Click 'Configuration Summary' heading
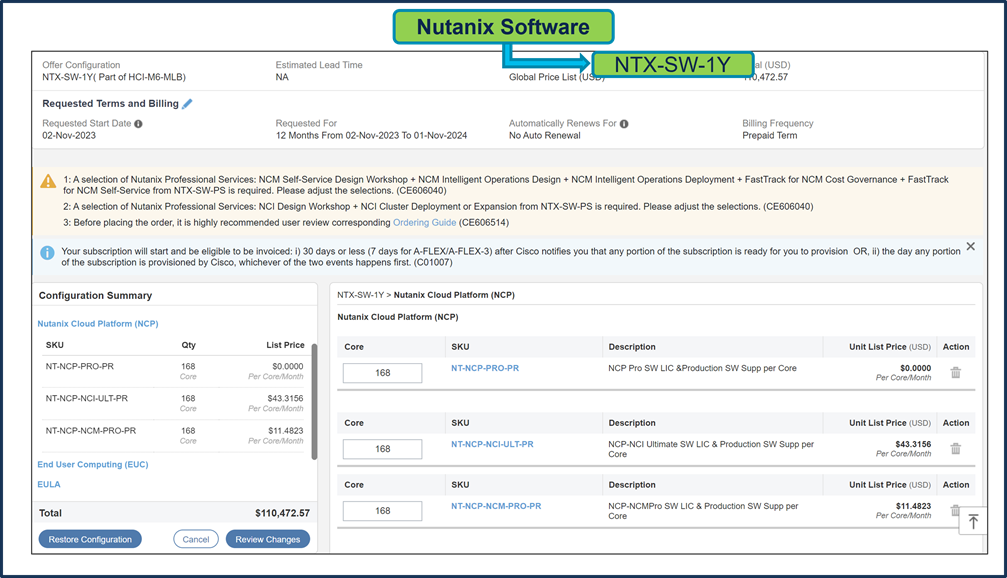The image size is (1007, 578). pos(95,295)
